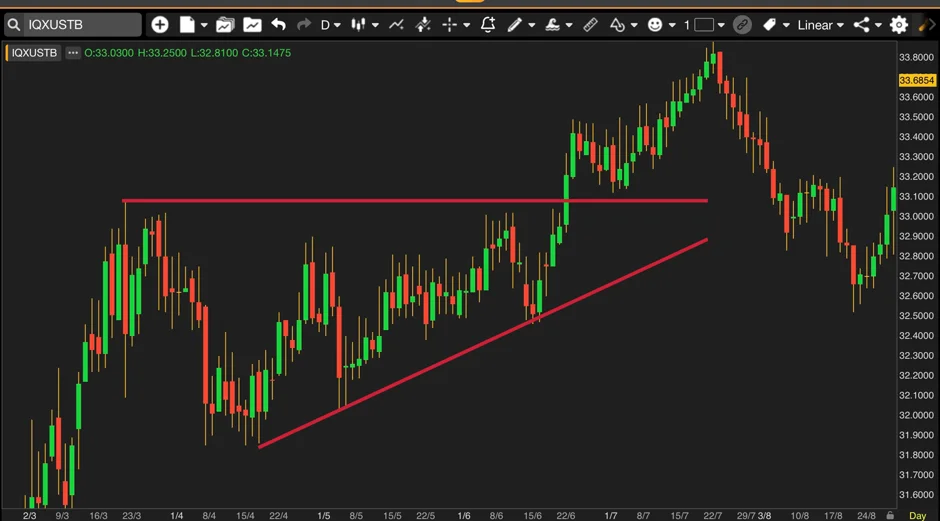Click the new document page icon
This screenshot has width=940, height=521.
(187, 25)
